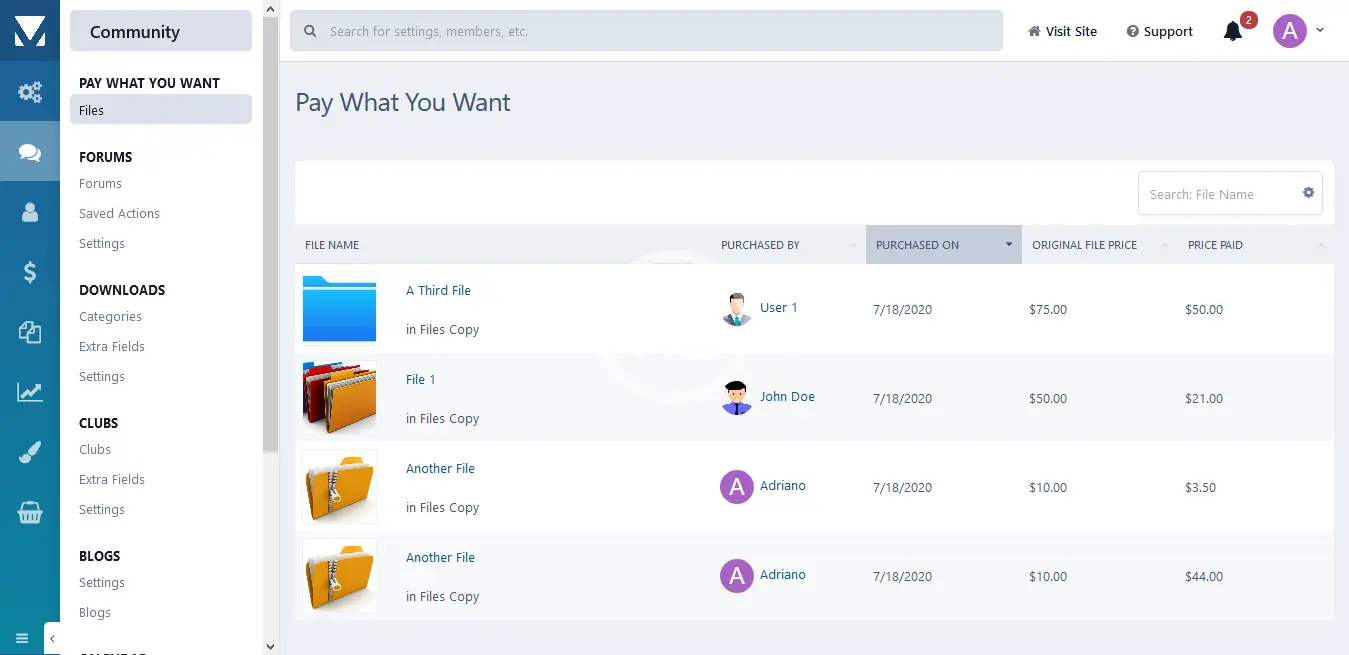Open the hamburger menu at bottom left
1349x655 pixels.
[22, 638]
